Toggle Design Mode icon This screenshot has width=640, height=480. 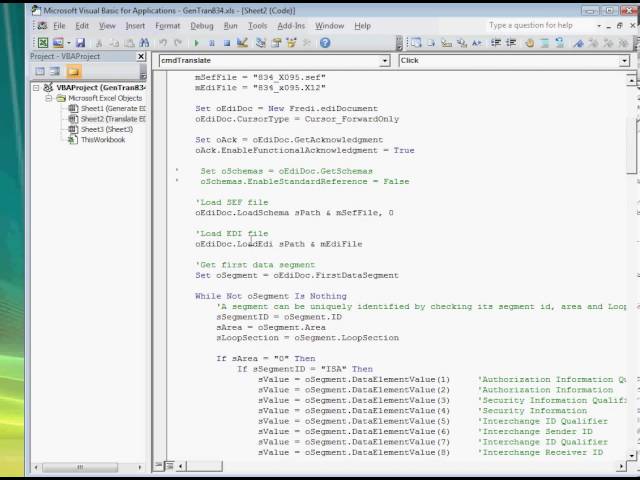[x=242, y=42]
